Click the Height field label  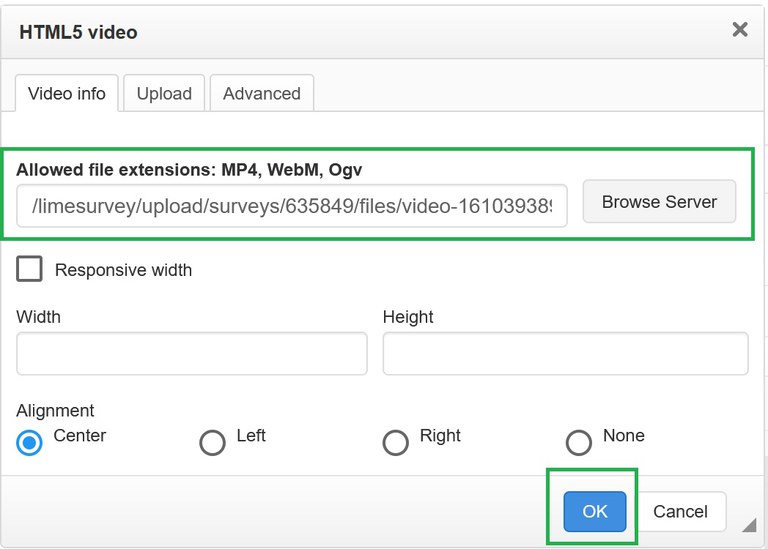pyautogui.click(x=408, y=317)
